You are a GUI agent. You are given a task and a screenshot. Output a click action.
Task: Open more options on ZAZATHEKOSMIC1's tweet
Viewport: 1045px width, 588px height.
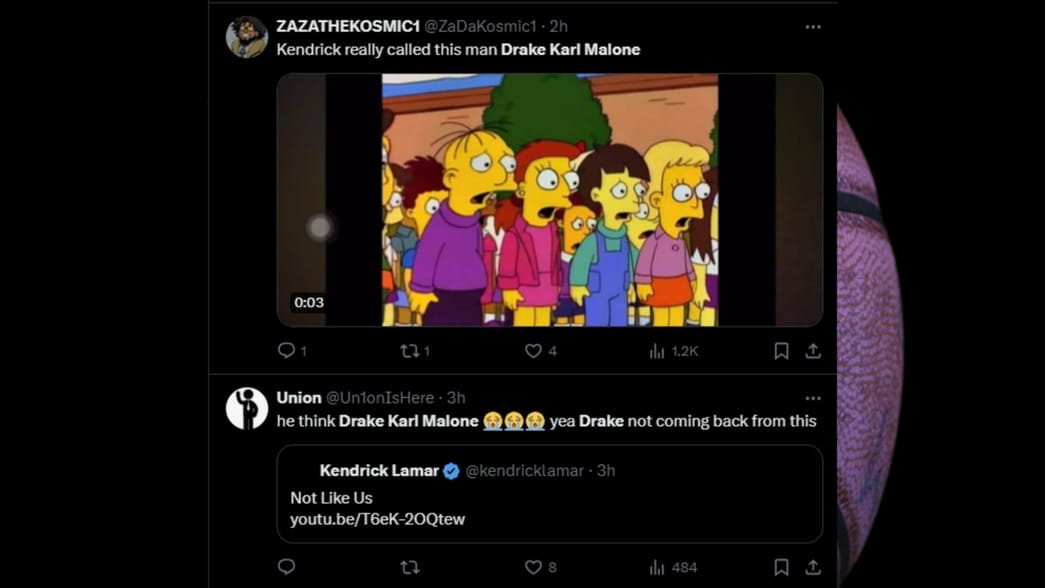[813, 27]
